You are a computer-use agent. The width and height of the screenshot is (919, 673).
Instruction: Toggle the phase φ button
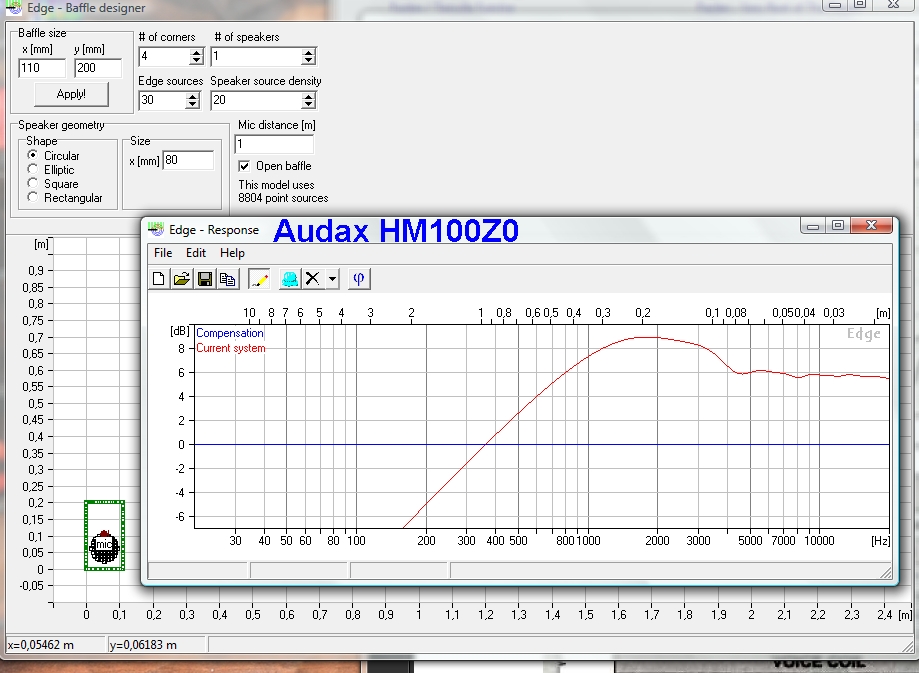[359, 279]
